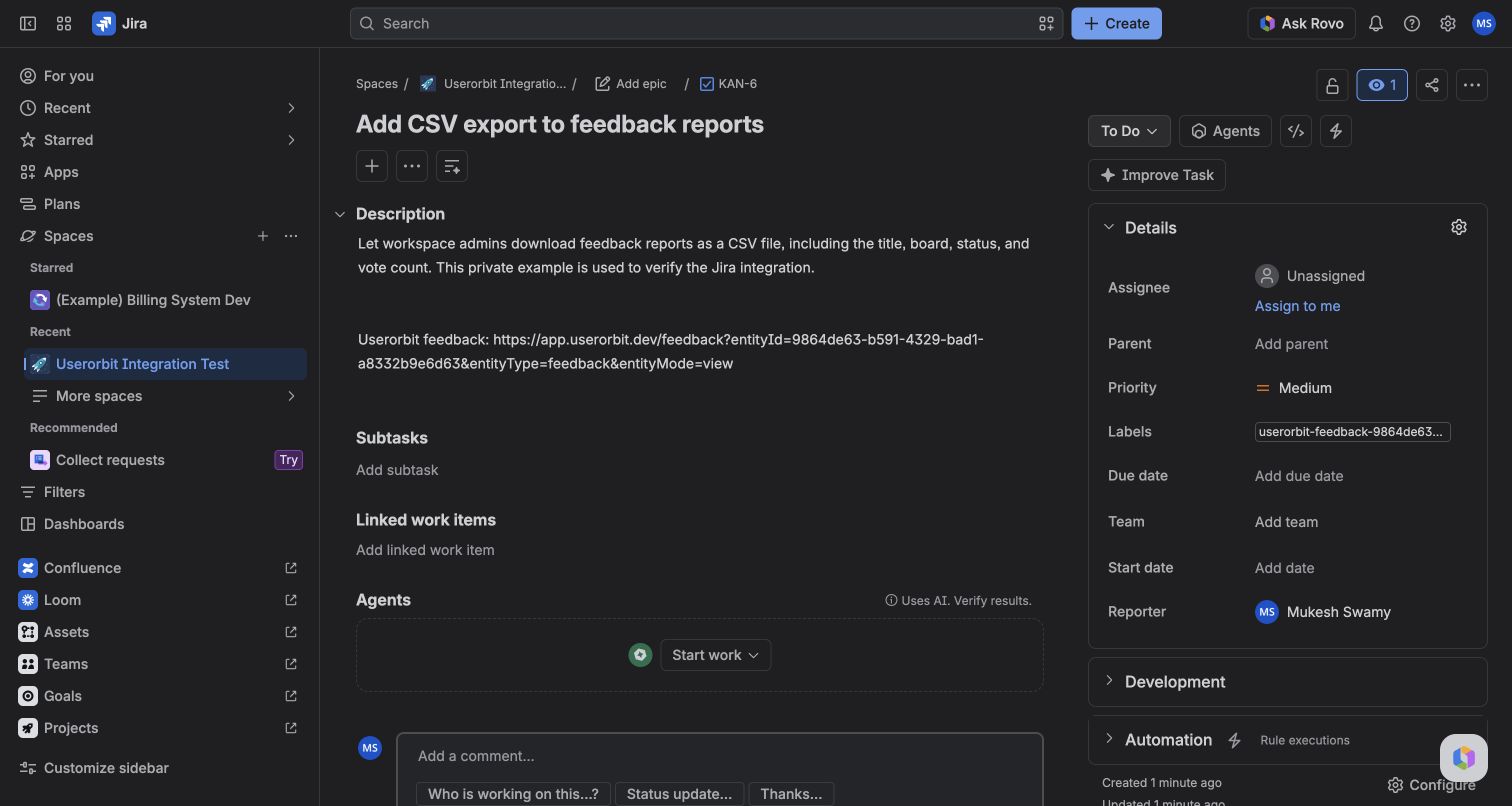Click the Create button
Viewport: 1512px width, 806px height.
pyautogui.click(x=1116, y=23)
